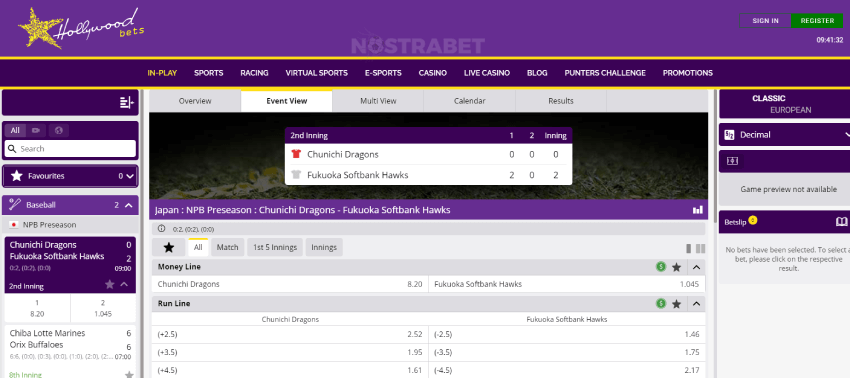
Task: Open LIVE CASINO in the navigation
Action: pyautogui.click(x=487, y=73)
